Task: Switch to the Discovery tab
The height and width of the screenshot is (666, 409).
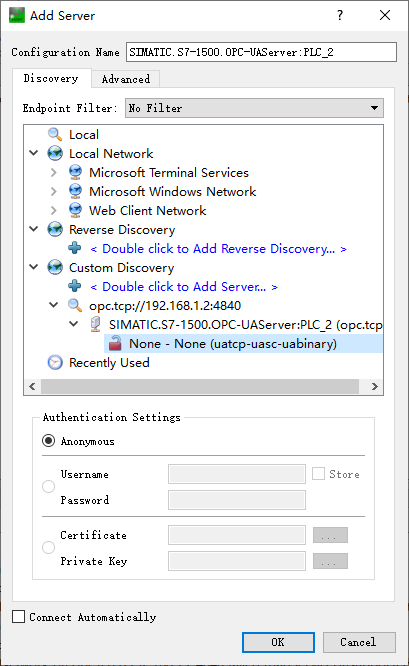Action: coord(51,78)
